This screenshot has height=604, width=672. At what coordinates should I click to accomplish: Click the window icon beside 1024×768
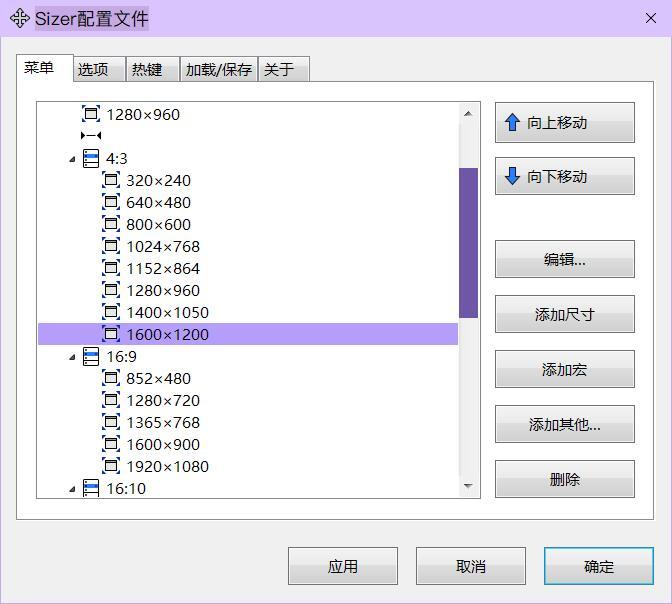tap(111, 246)
